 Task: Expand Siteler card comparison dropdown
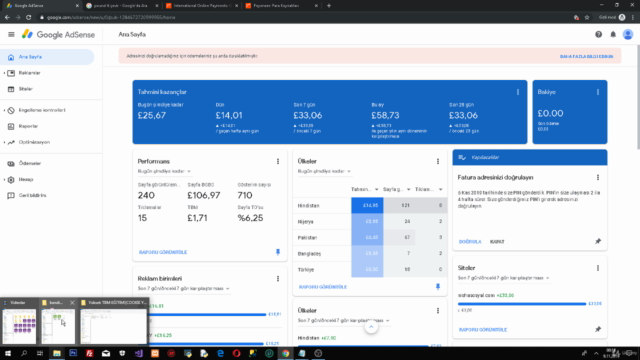[503, 278]
